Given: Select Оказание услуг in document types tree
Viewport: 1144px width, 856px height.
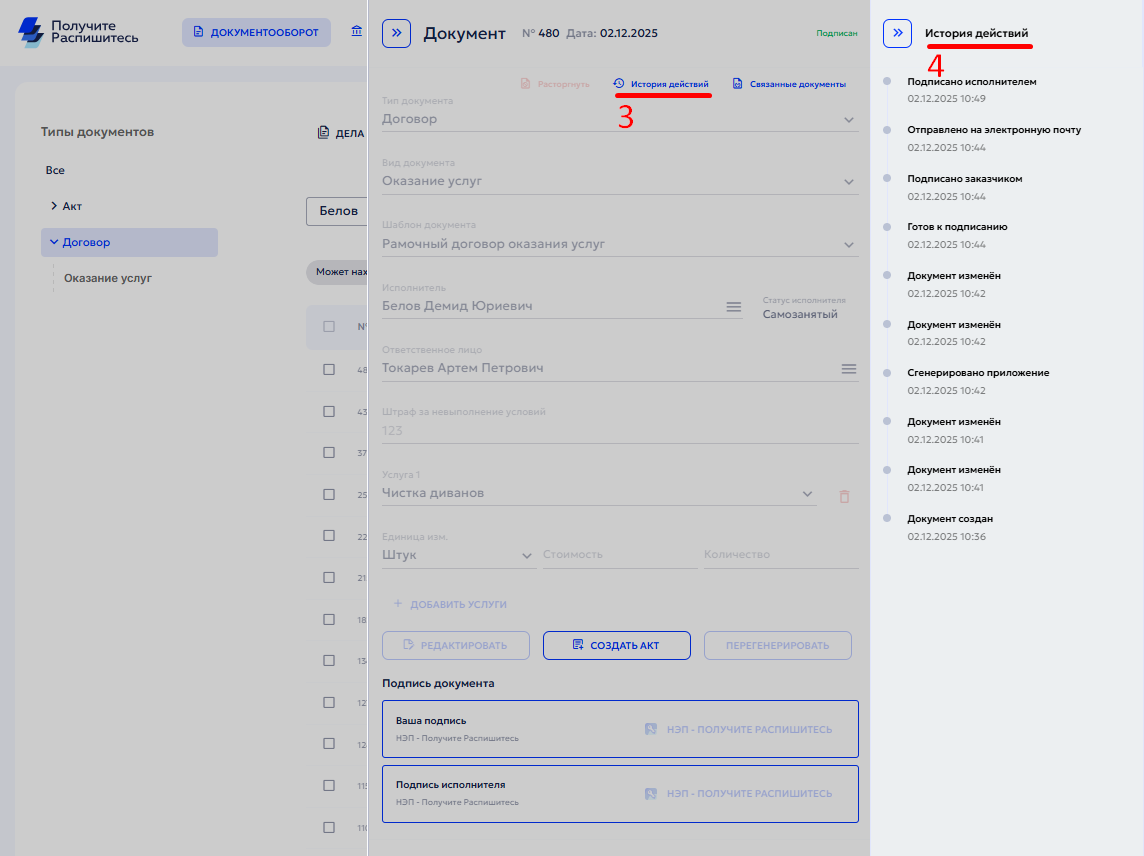Looking at the screenshot, I should (108, 278).
